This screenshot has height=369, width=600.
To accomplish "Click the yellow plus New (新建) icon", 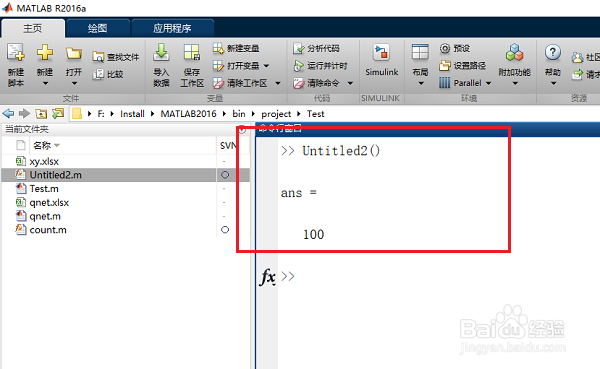I will coord(45,52).
